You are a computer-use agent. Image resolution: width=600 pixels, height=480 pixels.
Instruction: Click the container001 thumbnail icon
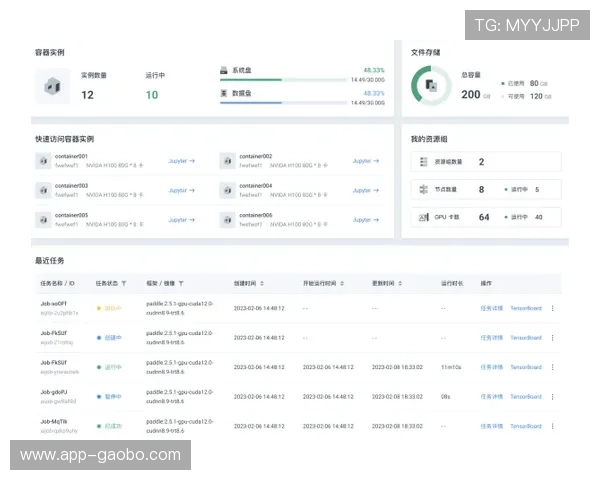coord(43,161)
